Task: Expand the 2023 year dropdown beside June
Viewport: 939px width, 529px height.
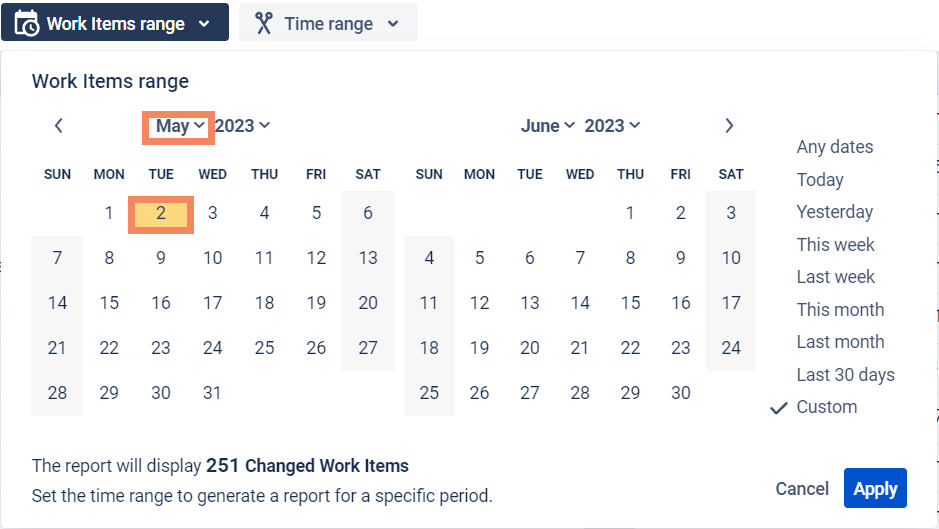Action: pyautogui.click(x=612, y=126)
